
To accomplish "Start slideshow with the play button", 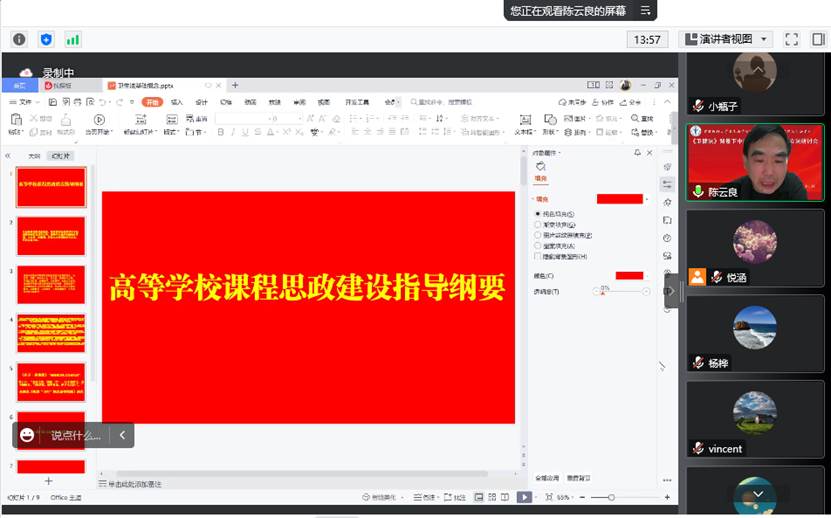I will [x=523, y=497].
